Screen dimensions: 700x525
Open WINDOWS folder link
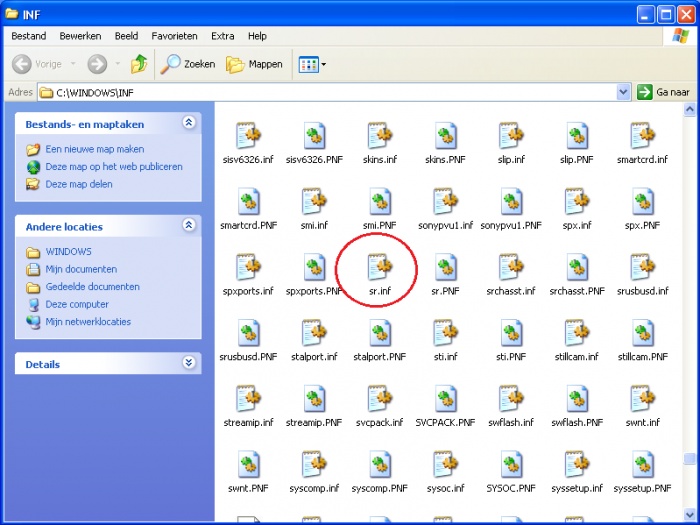68,252
